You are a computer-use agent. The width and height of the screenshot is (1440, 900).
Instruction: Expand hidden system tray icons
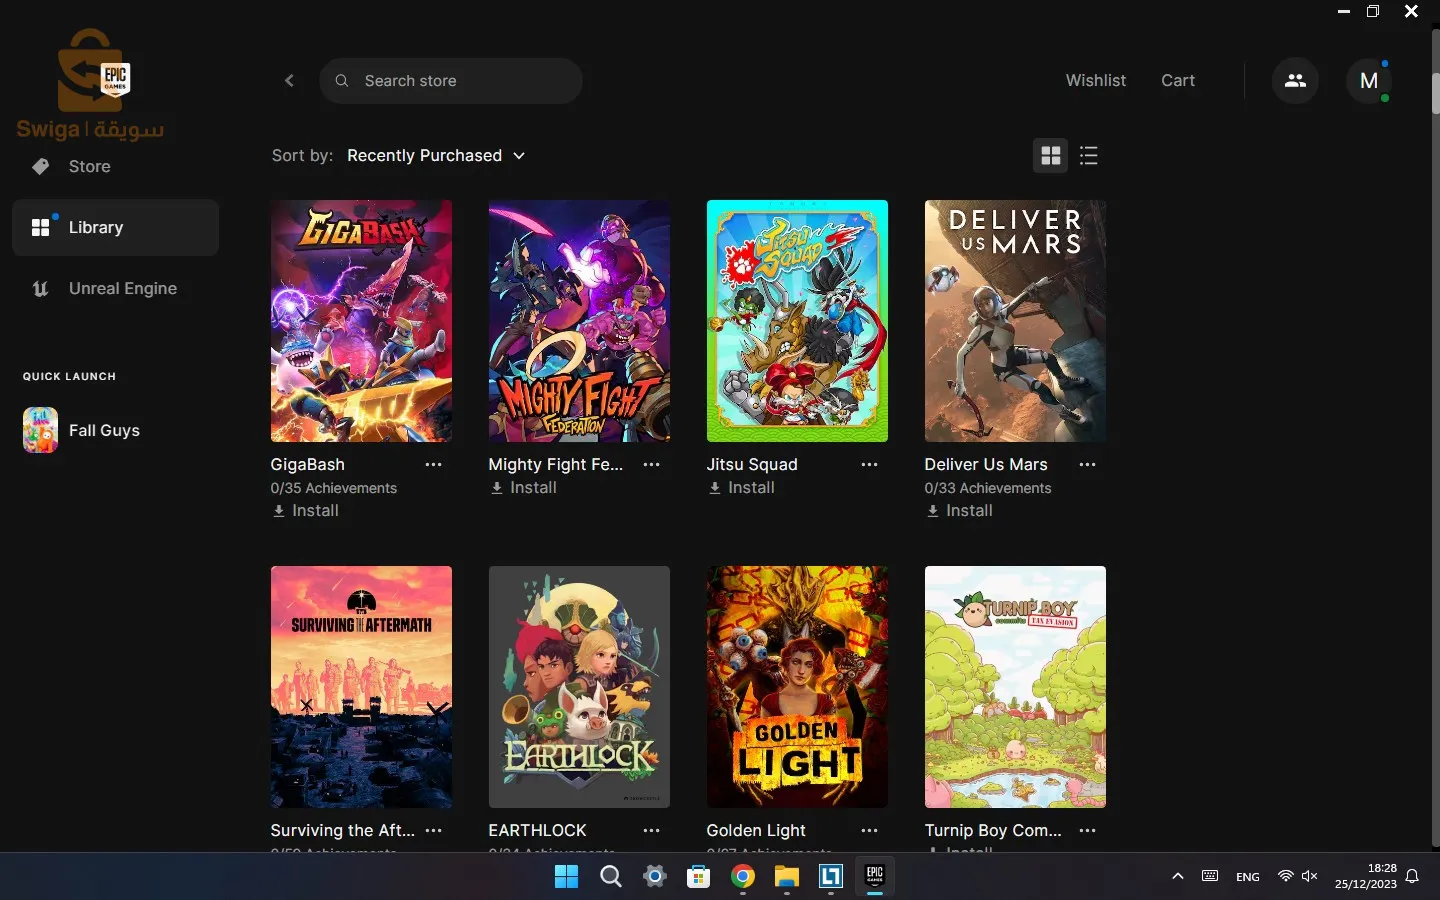click(x=1178, y=877)
